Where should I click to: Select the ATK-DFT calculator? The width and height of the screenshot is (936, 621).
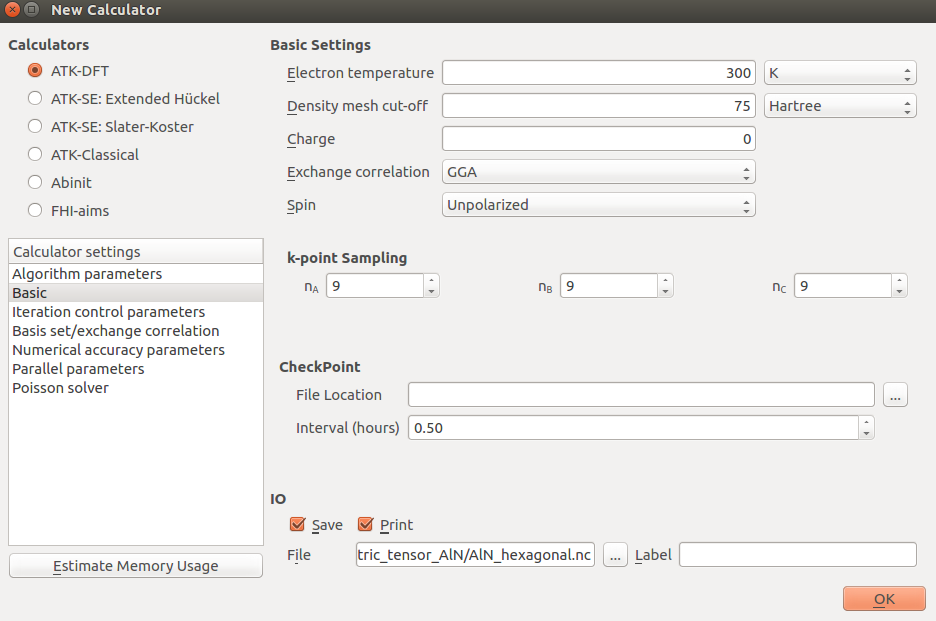35,70
